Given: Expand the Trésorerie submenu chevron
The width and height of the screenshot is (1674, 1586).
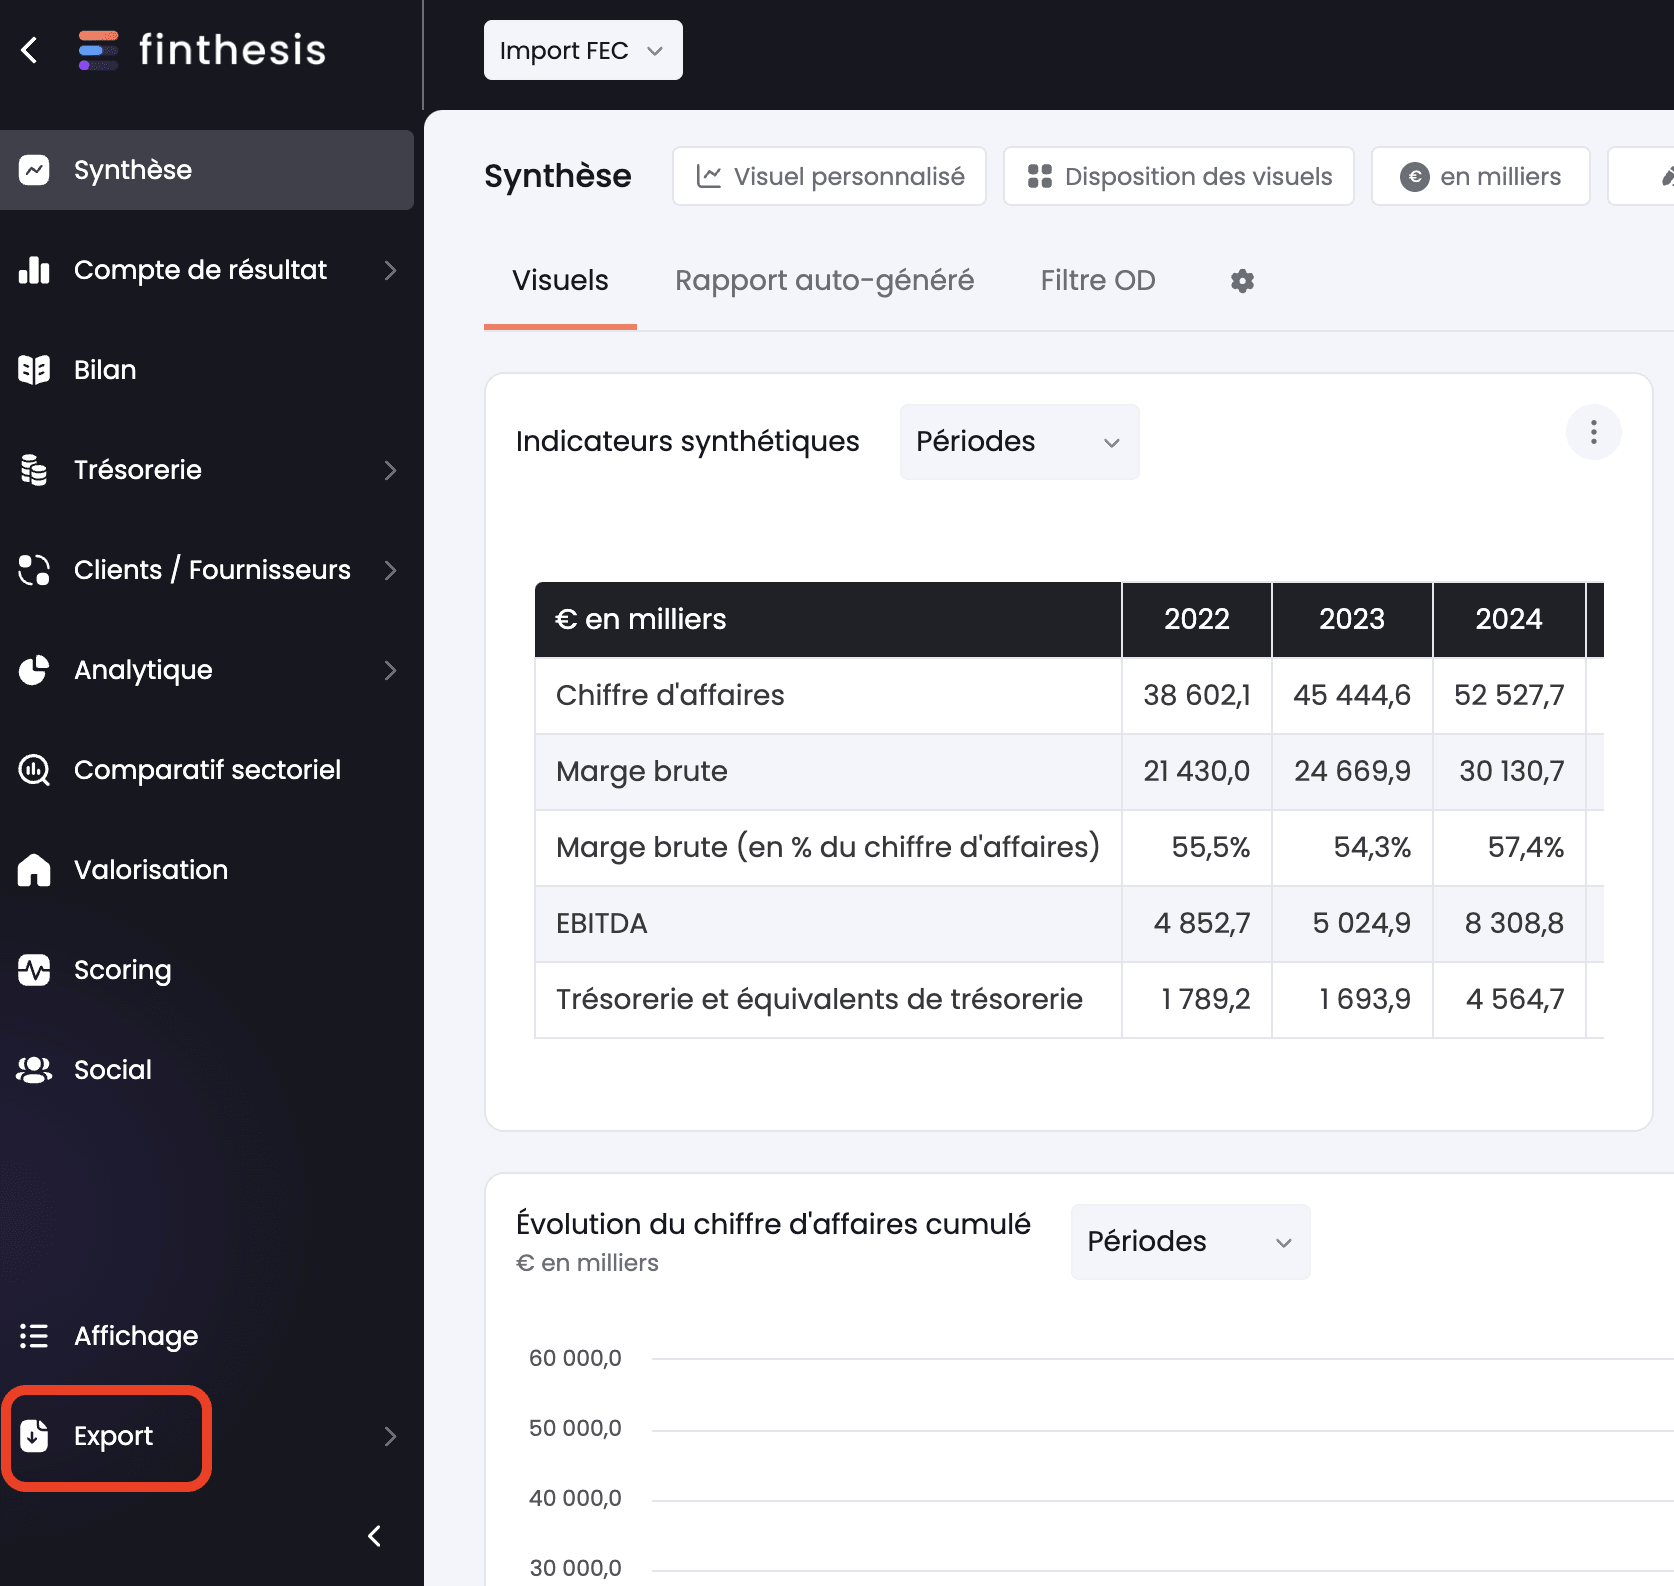Looking at the screenshot, I should tap(391, 470).
